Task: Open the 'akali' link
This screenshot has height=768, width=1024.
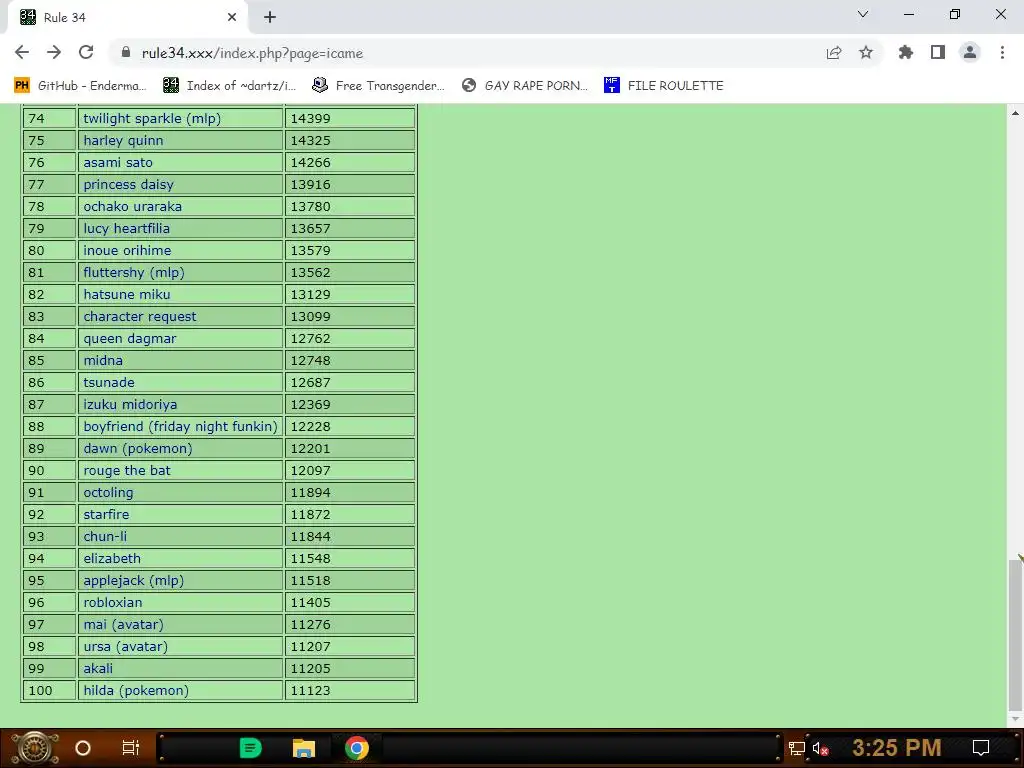Action: point(98,668)
